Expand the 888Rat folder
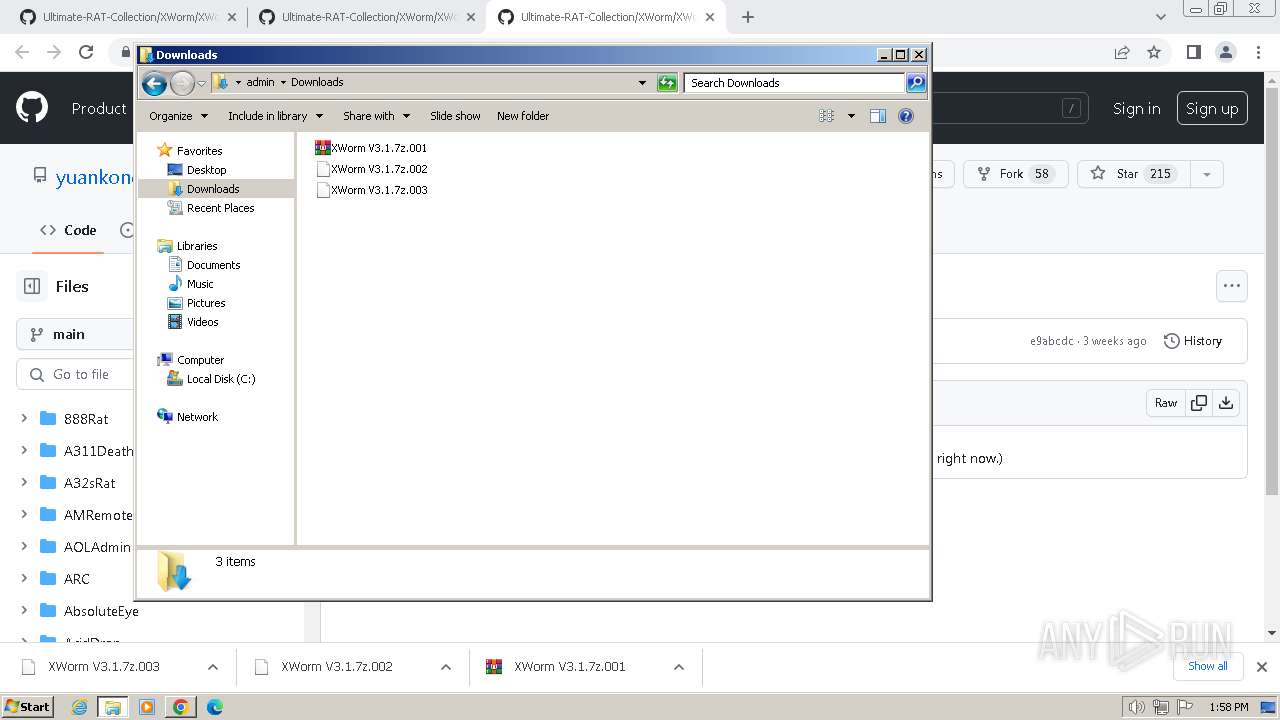 coord(24,419)
